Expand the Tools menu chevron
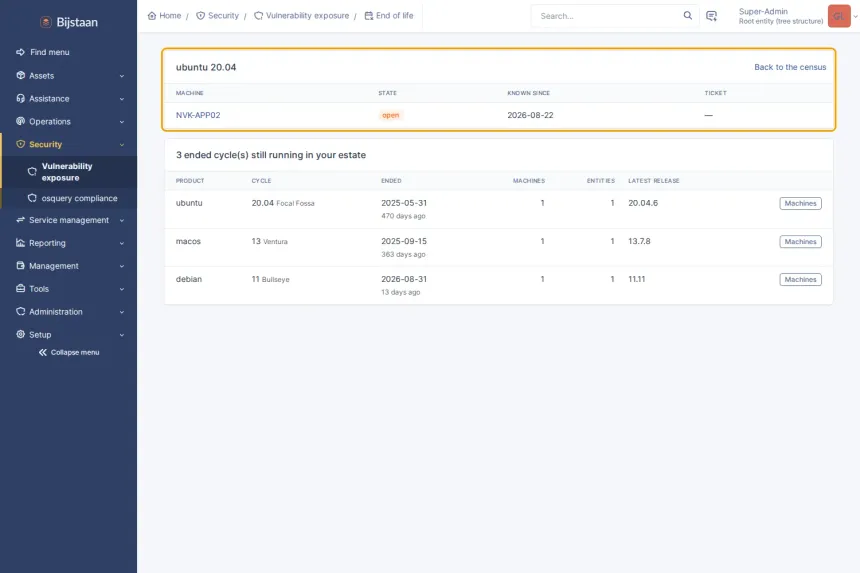Screen dimensions: 860x573 point(122,289)
